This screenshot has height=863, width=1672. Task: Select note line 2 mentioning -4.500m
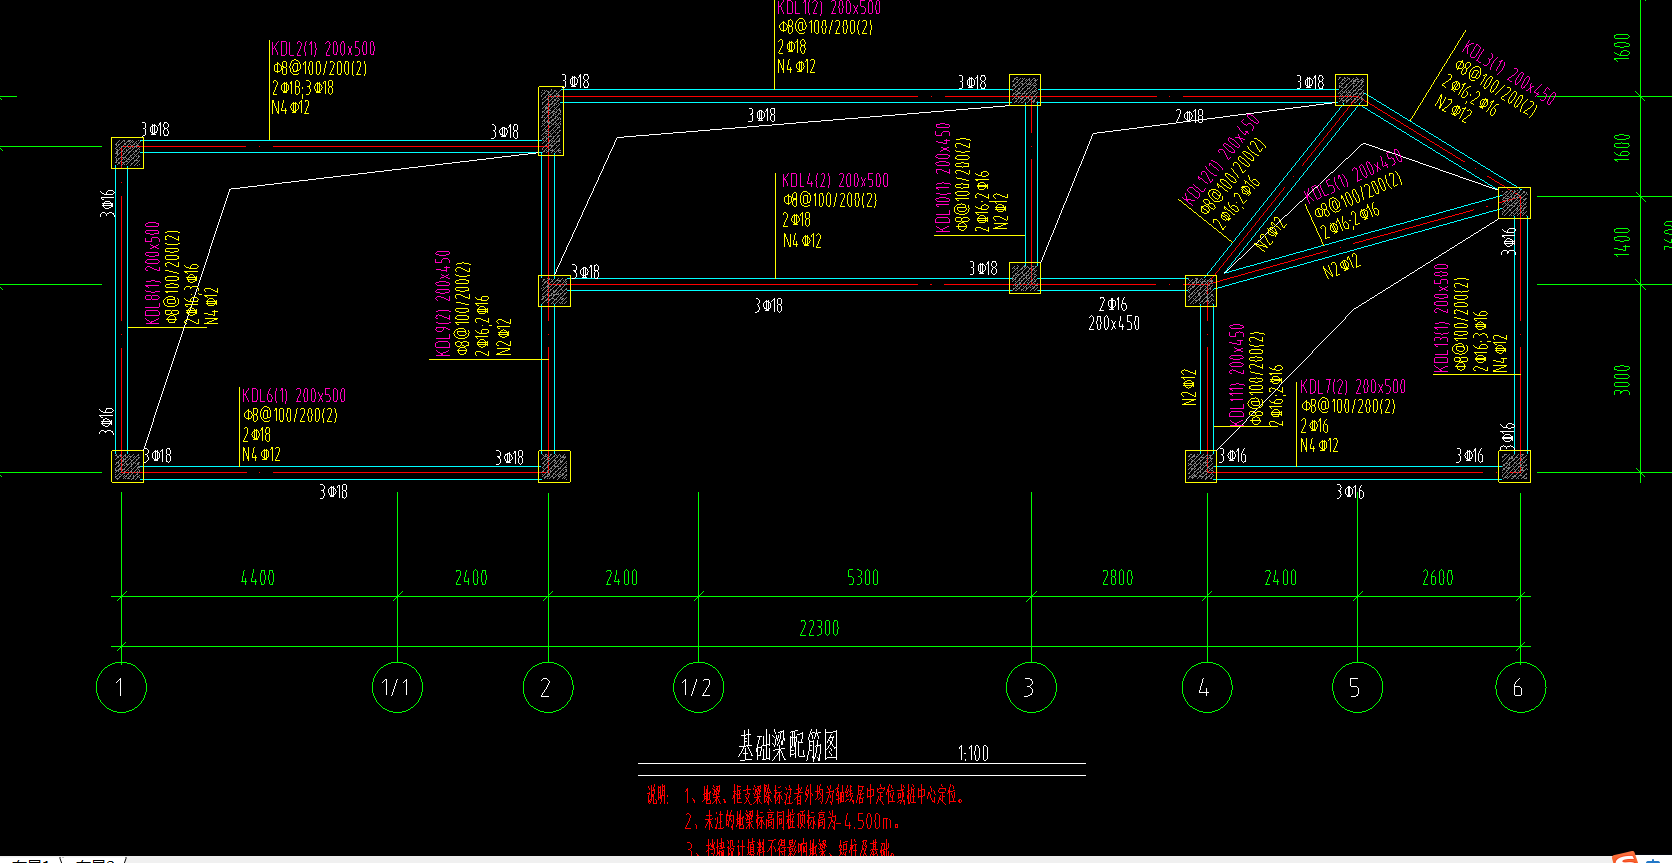pyautogui.click(x=794, y=821)
